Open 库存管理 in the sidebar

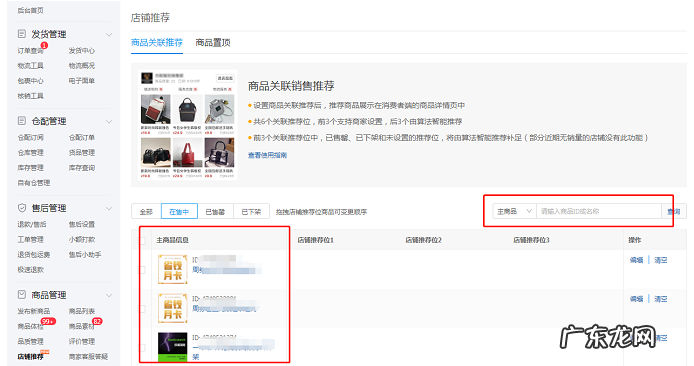tap(31, 167)
